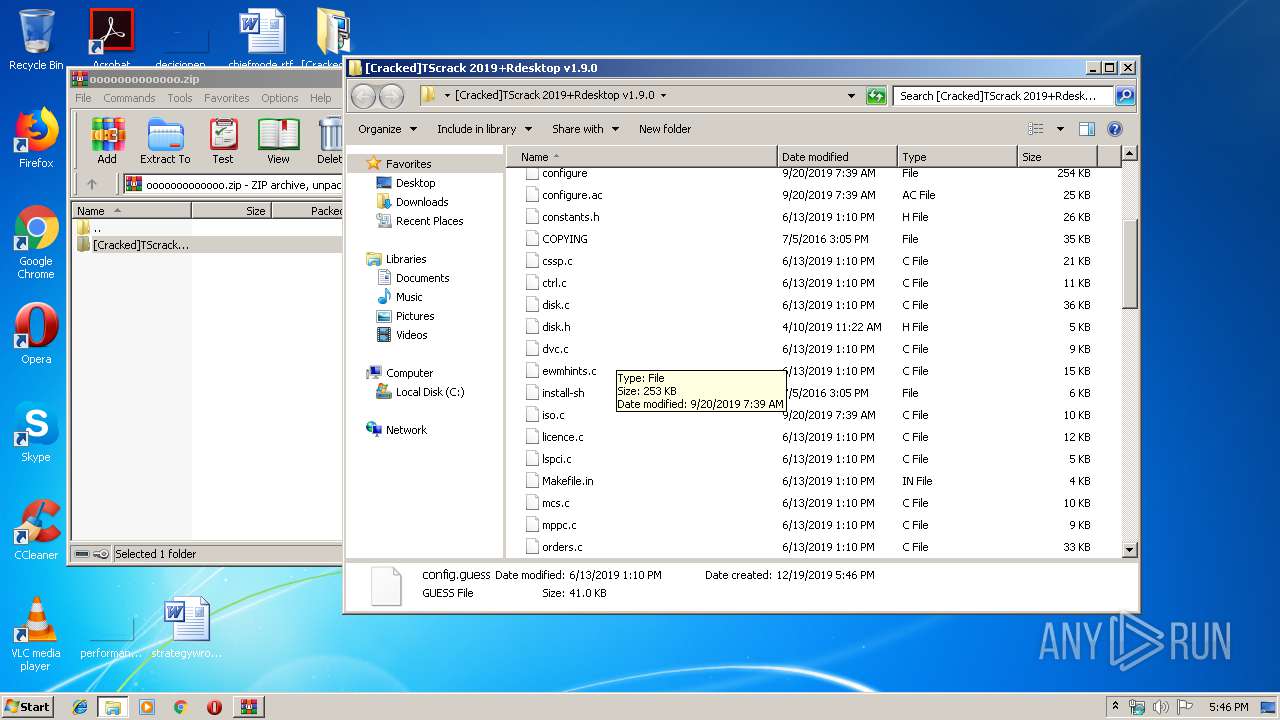Viewport: 1280px width, 720px height.
Task: Open address bar history dropdown arrow
Action: coord(851,96)
